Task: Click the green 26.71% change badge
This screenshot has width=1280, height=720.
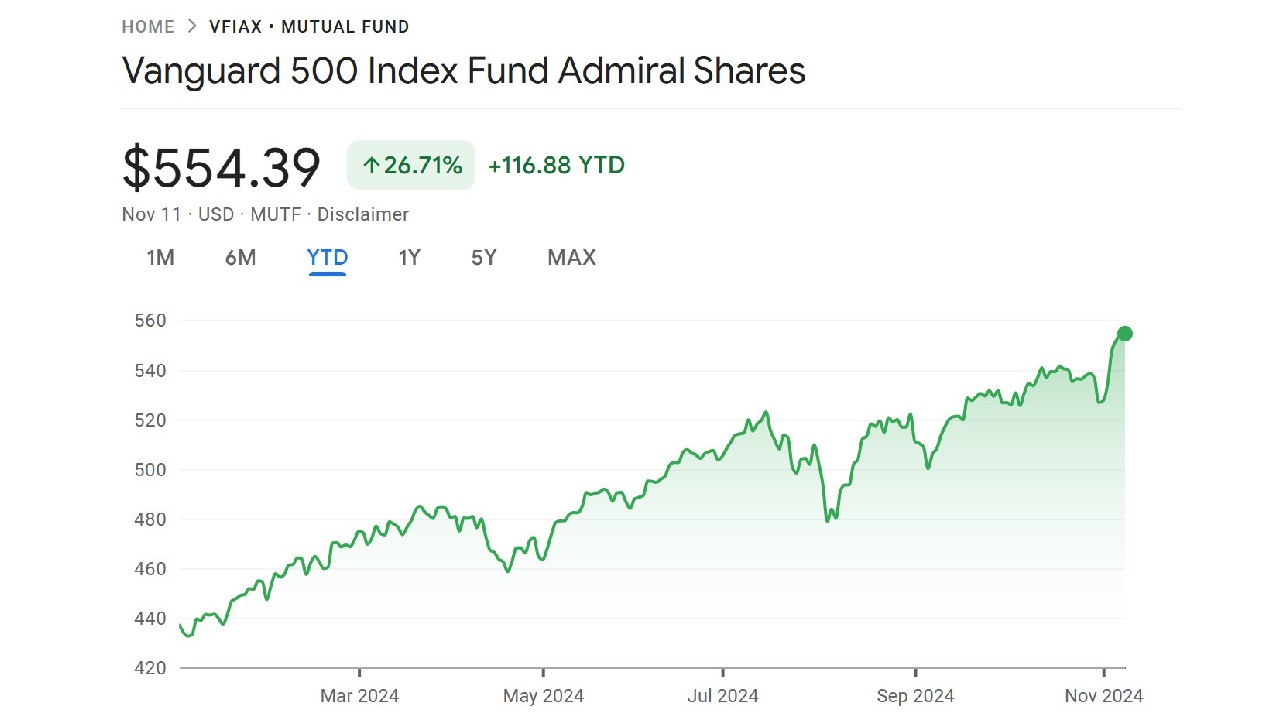Action: point(411,165)
